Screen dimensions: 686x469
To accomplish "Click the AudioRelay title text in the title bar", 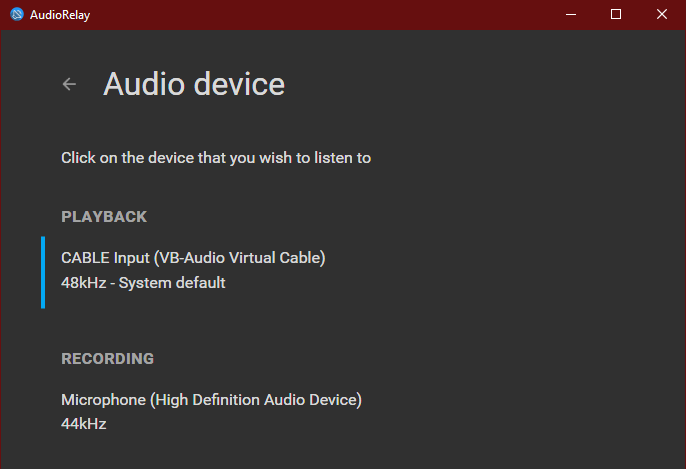I will [60, 15].
